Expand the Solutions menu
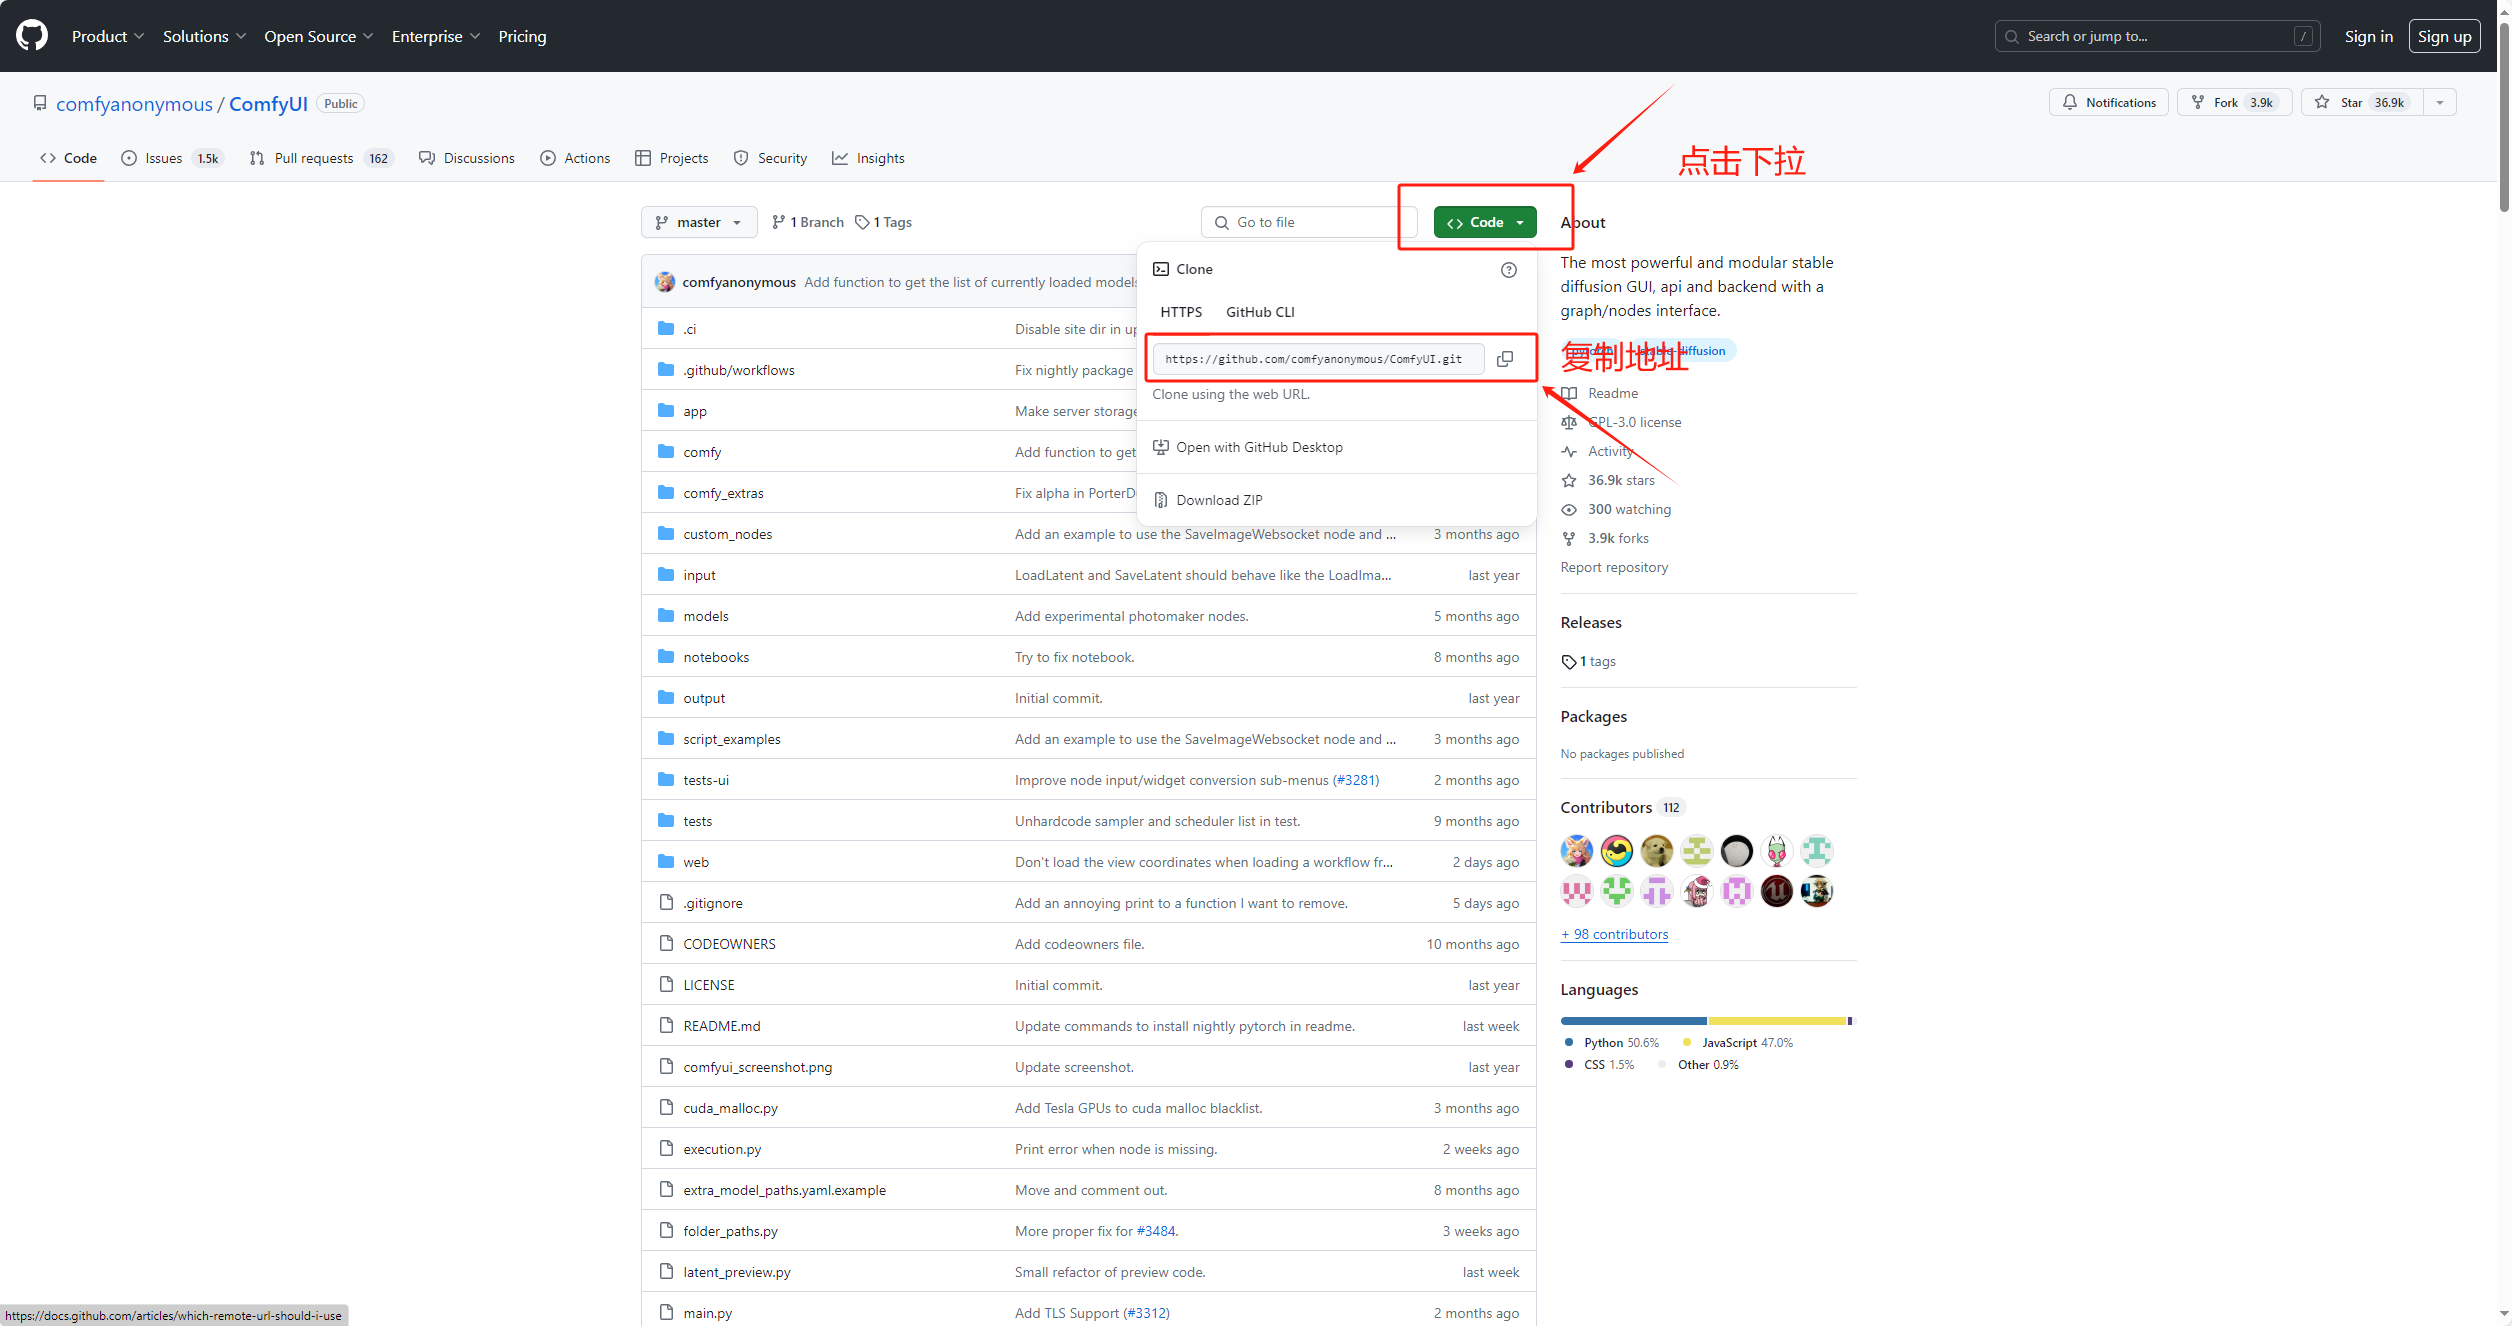The width and height of the screenshot is (2512, 1326). tap(204, 36)
